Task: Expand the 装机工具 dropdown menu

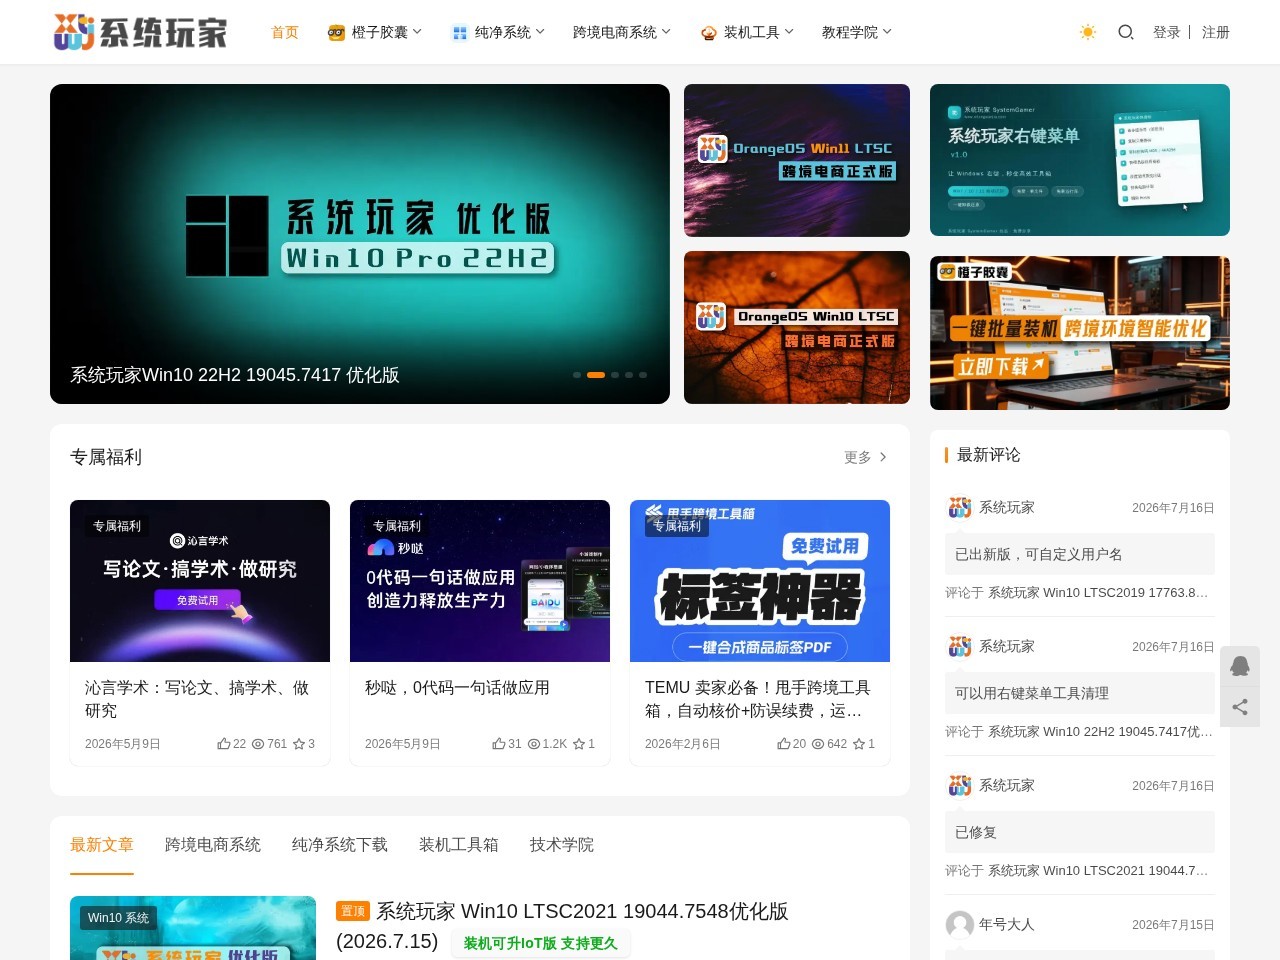Action: click(789, 32)
